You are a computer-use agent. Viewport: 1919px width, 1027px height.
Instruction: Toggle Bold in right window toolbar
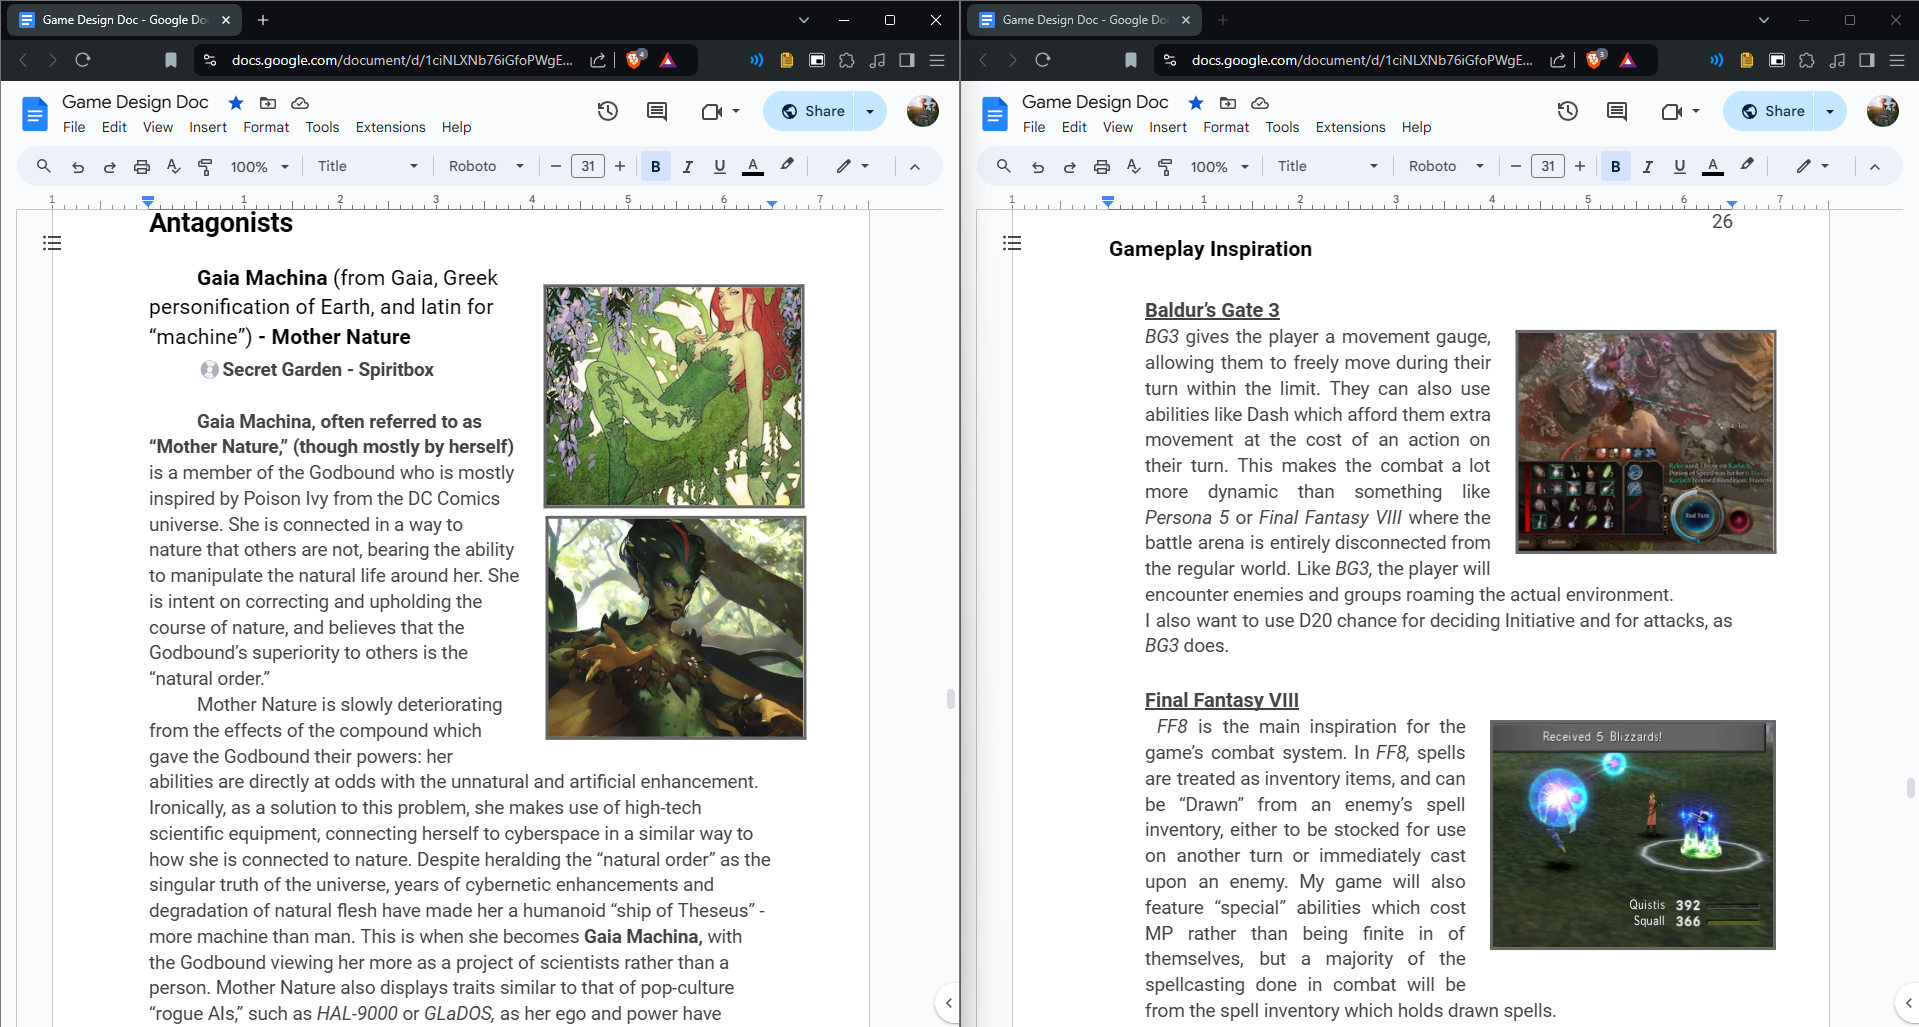pyautogui.click(x=1616, y=167)
